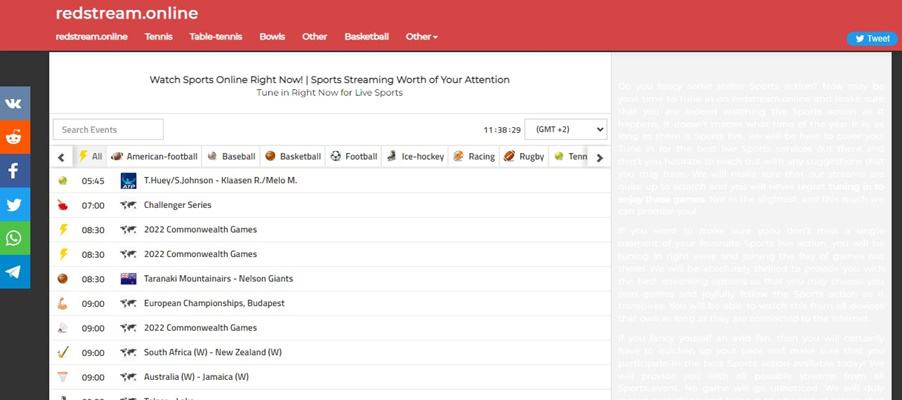Viewport: 902px width, 400px height.
Task: Open Taranaki Mountainairs - Nelson Giants game
Action: [219, 279]
